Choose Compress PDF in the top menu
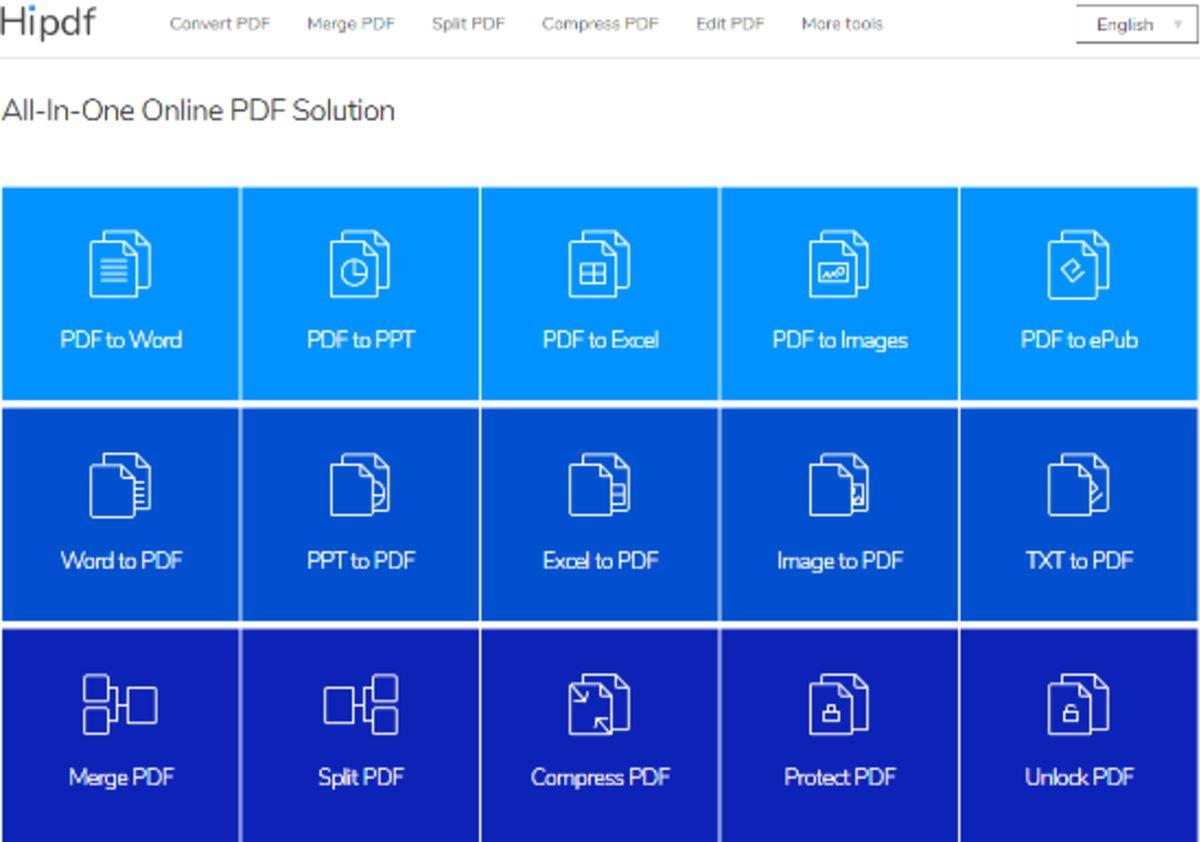This screenshot has height=842, width=1200. tap(600, 24)
